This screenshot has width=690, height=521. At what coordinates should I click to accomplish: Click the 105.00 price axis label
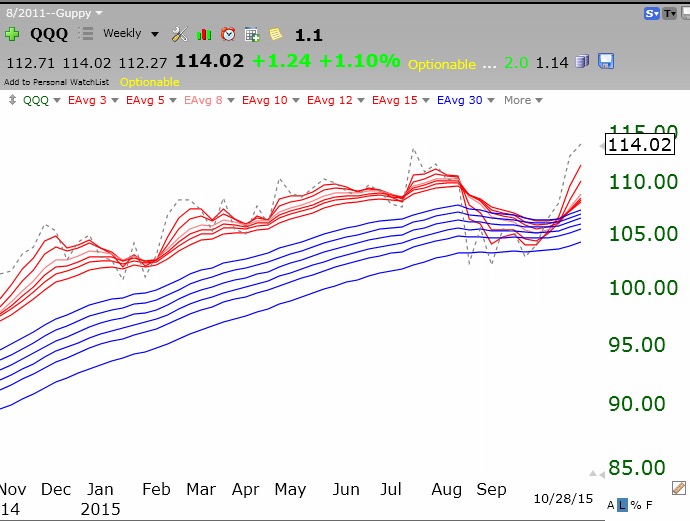coord(643,234)
